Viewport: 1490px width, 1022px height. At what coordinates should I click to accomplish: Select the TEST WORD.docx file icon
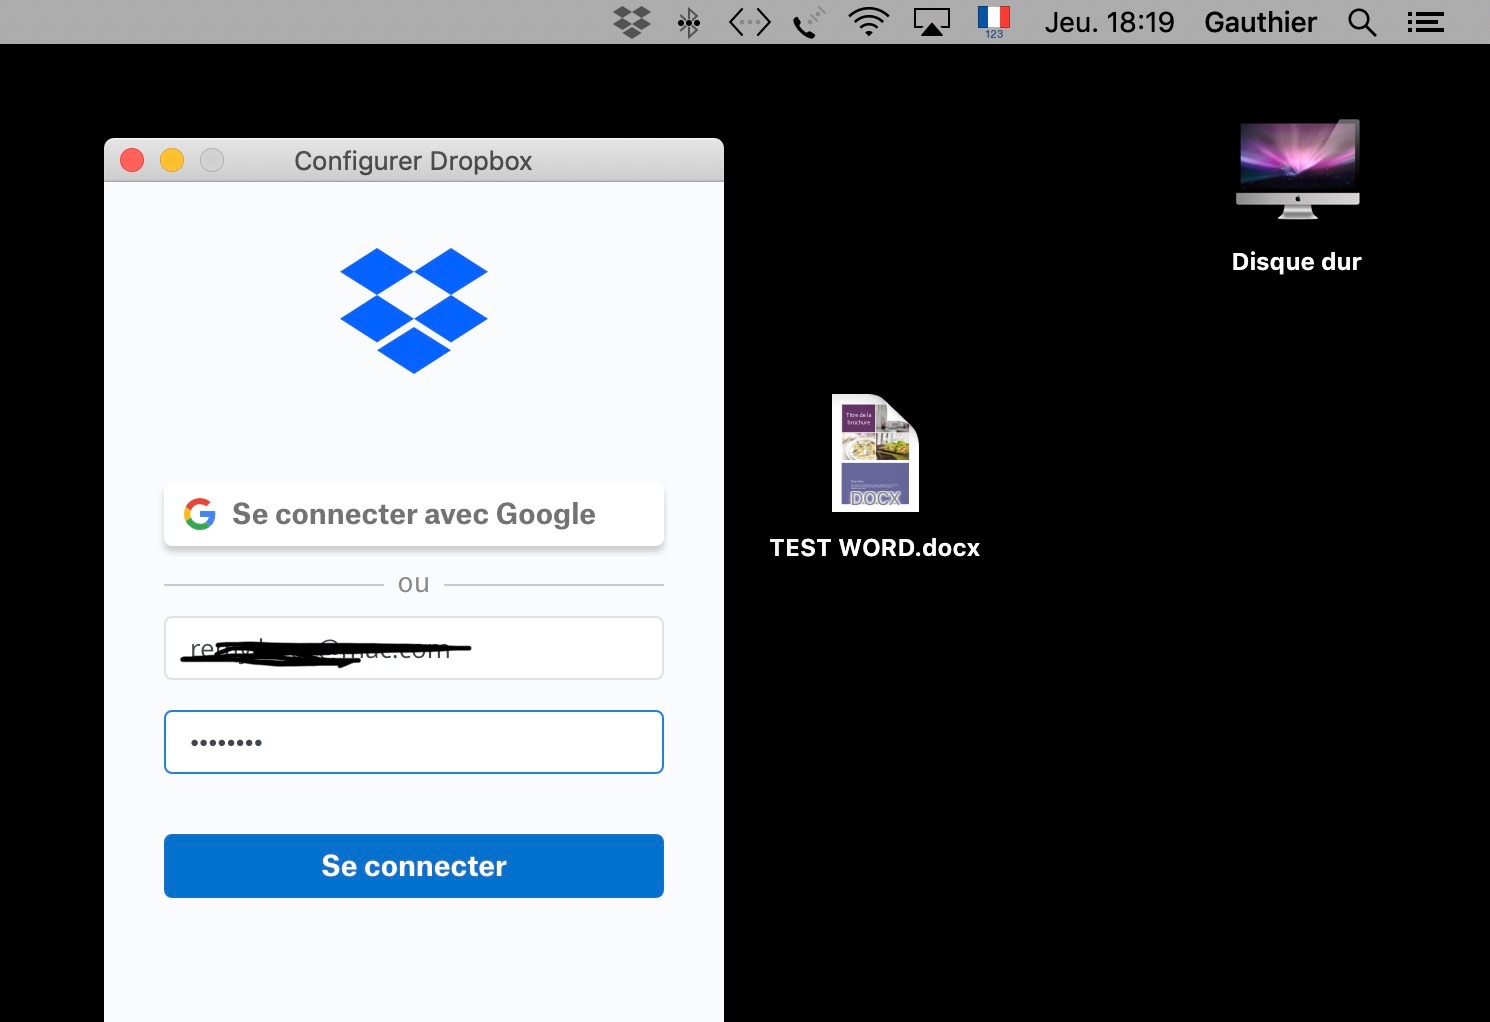point(875,453)
